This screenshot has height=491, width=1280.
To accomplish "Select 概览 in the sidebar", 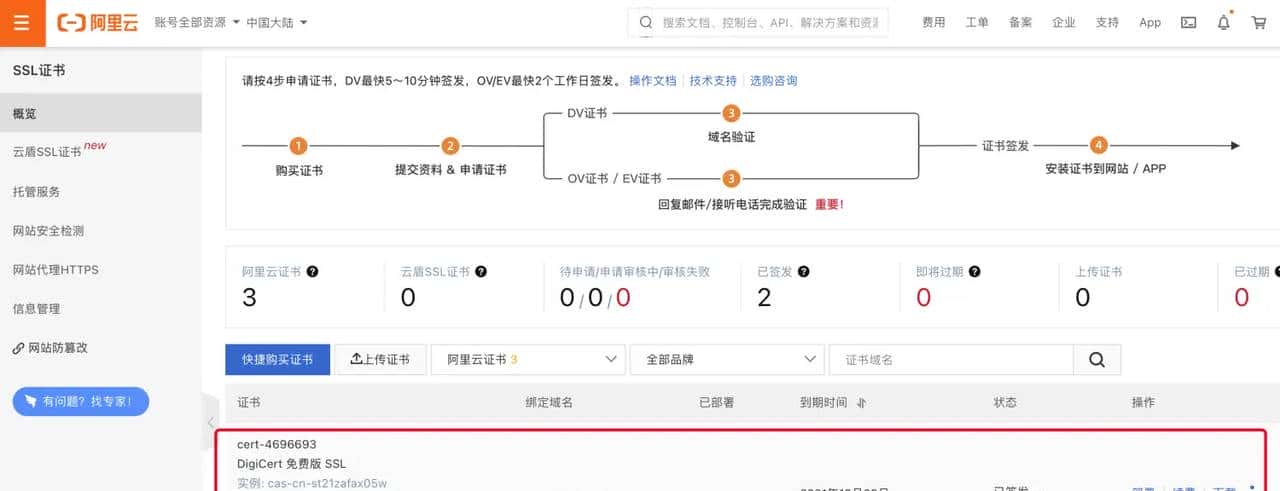I will tap(100, 113).
